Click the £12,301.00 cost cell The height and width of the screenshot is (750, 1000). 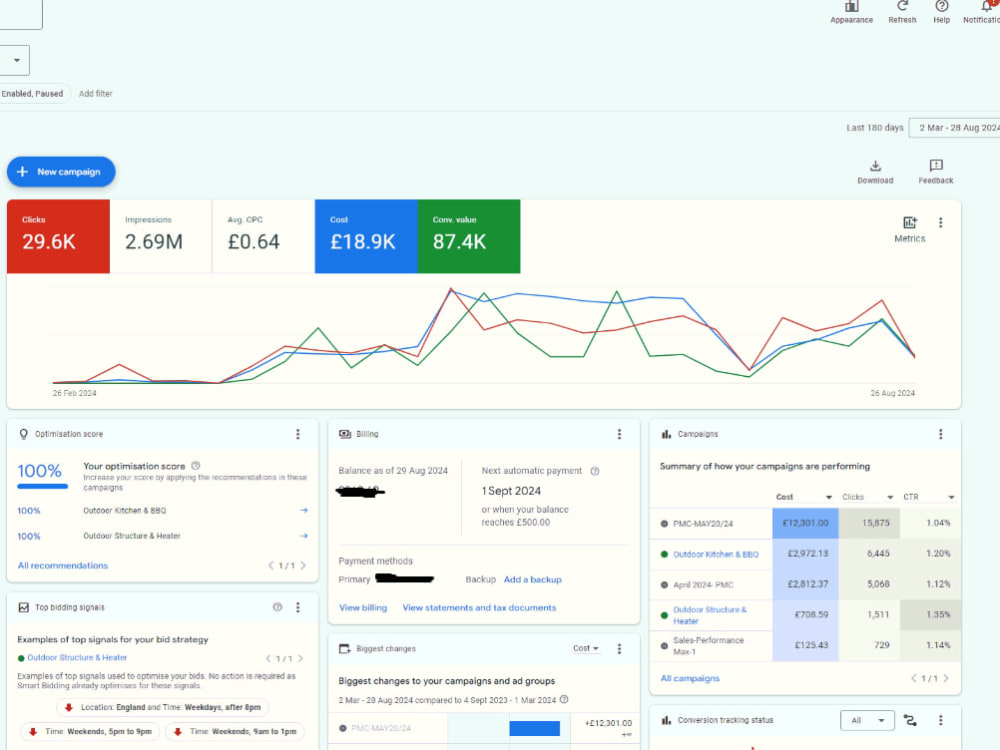click(805, 523)
